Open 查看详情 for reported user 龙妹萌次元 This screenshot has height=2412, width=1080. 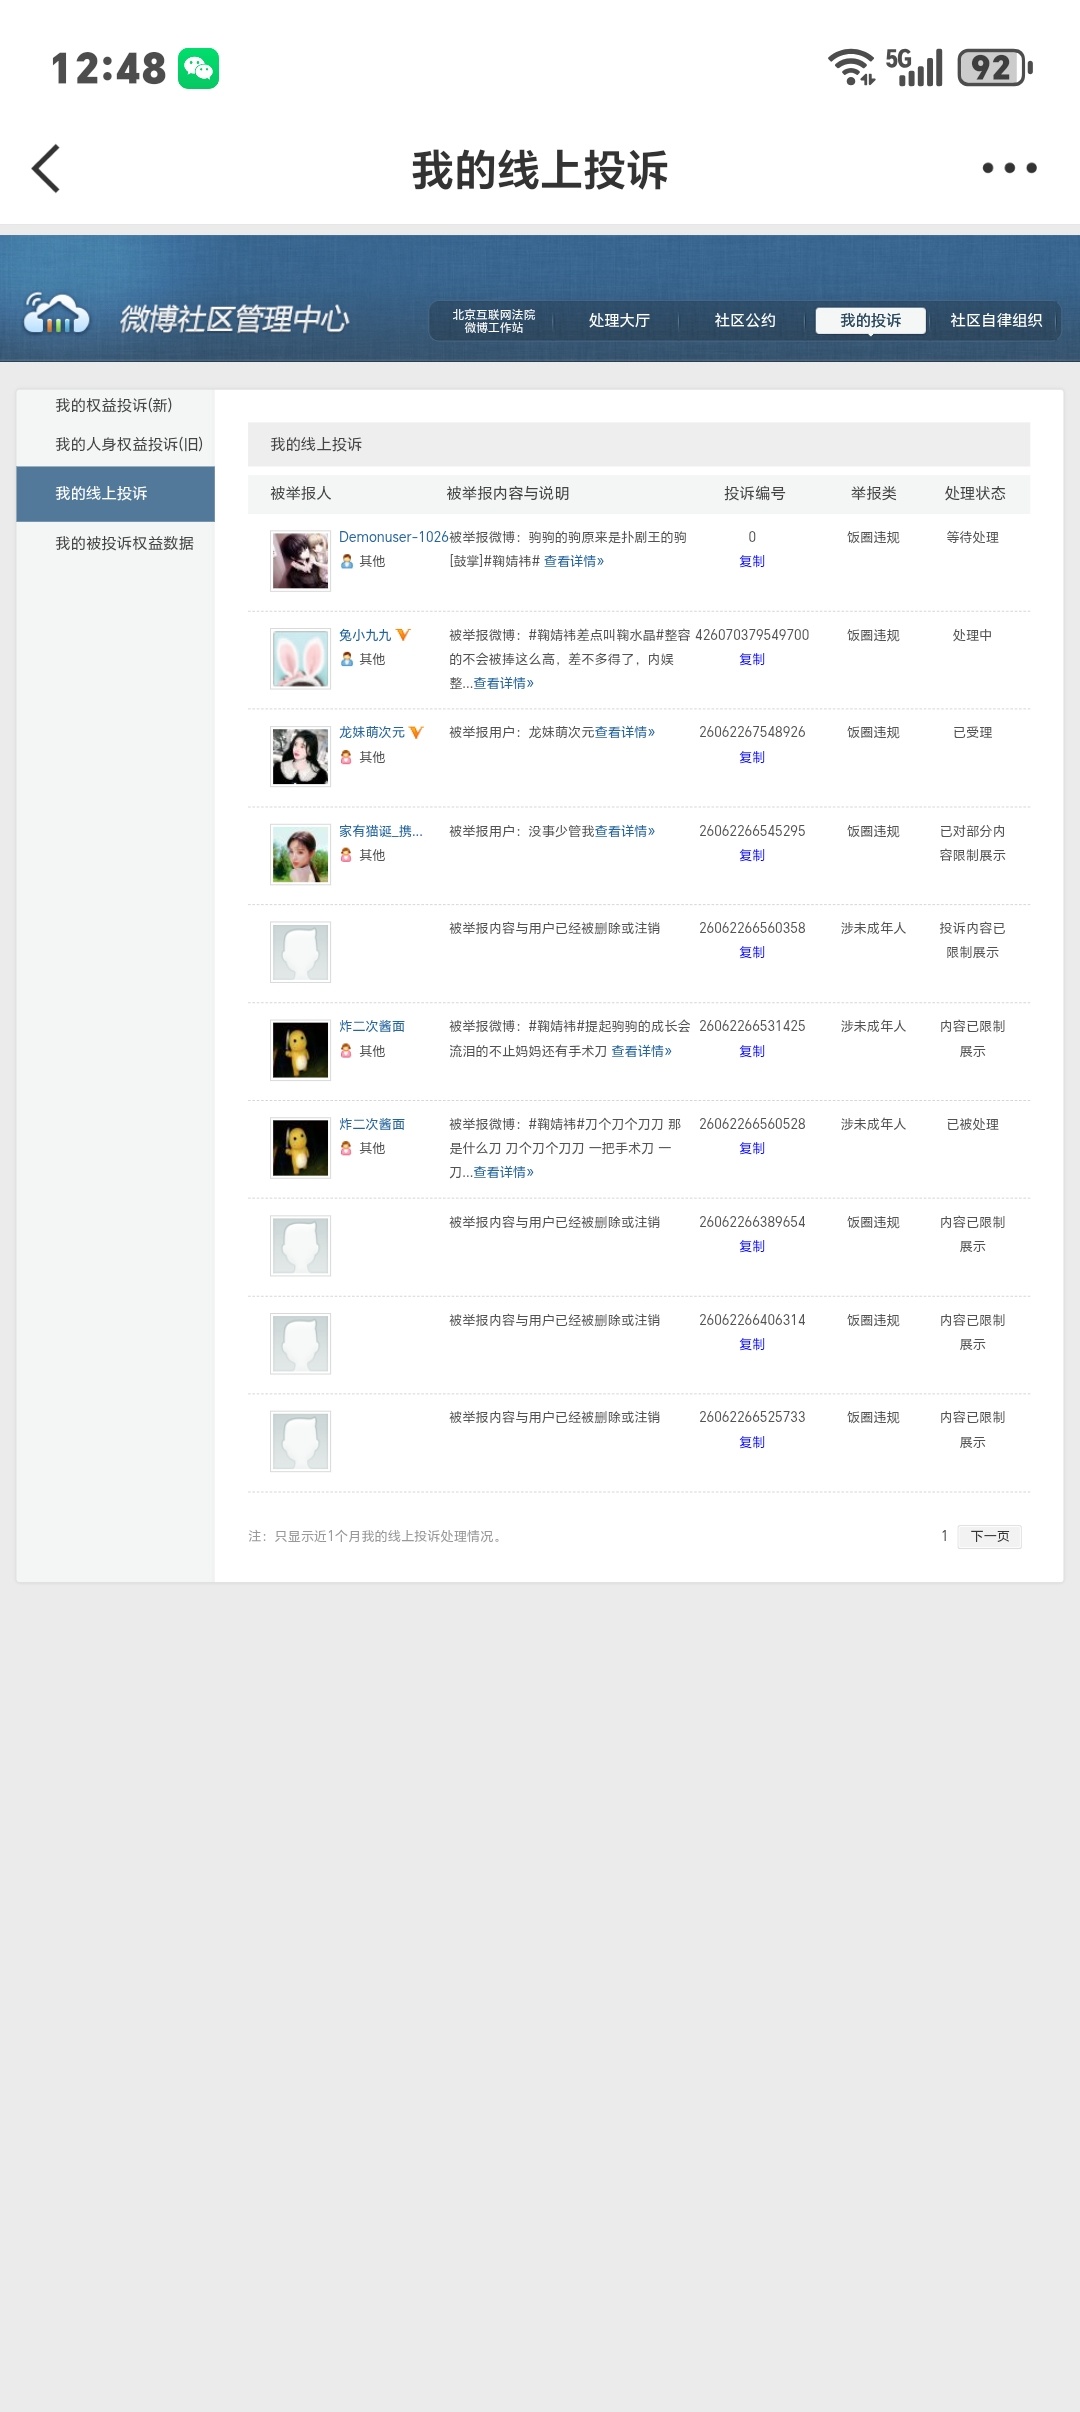point(625,732)
